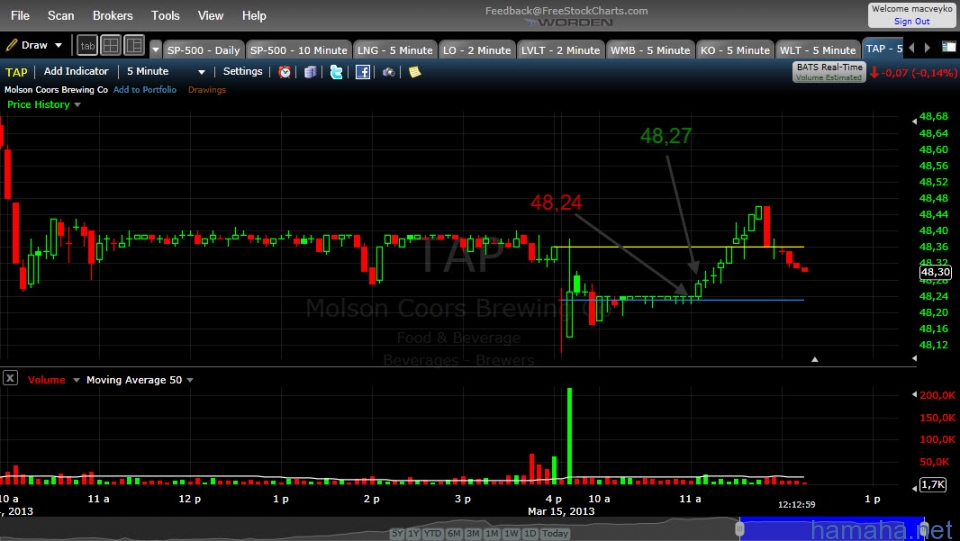Share chart via Facebook icon
The image size is (960, 541).
click(x=362, y=72)
